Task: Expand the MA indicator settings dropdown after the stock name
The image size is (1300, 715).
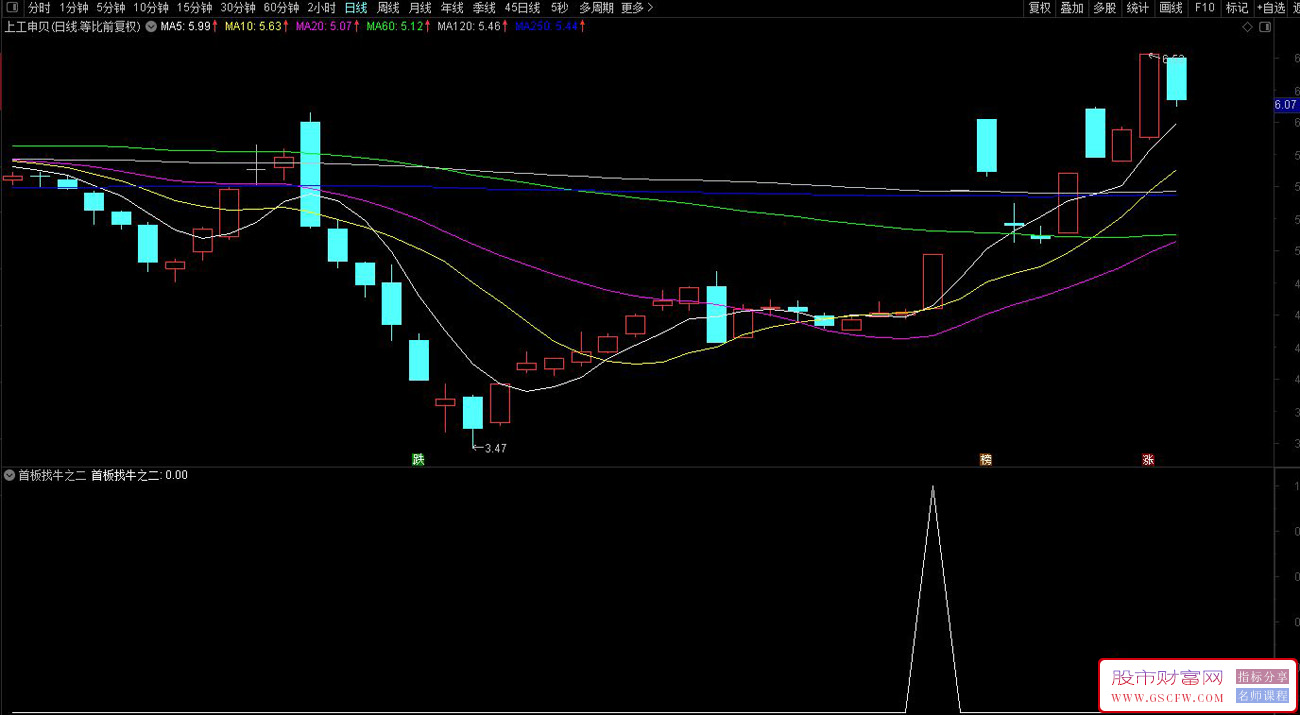Action: coord(150,27)
